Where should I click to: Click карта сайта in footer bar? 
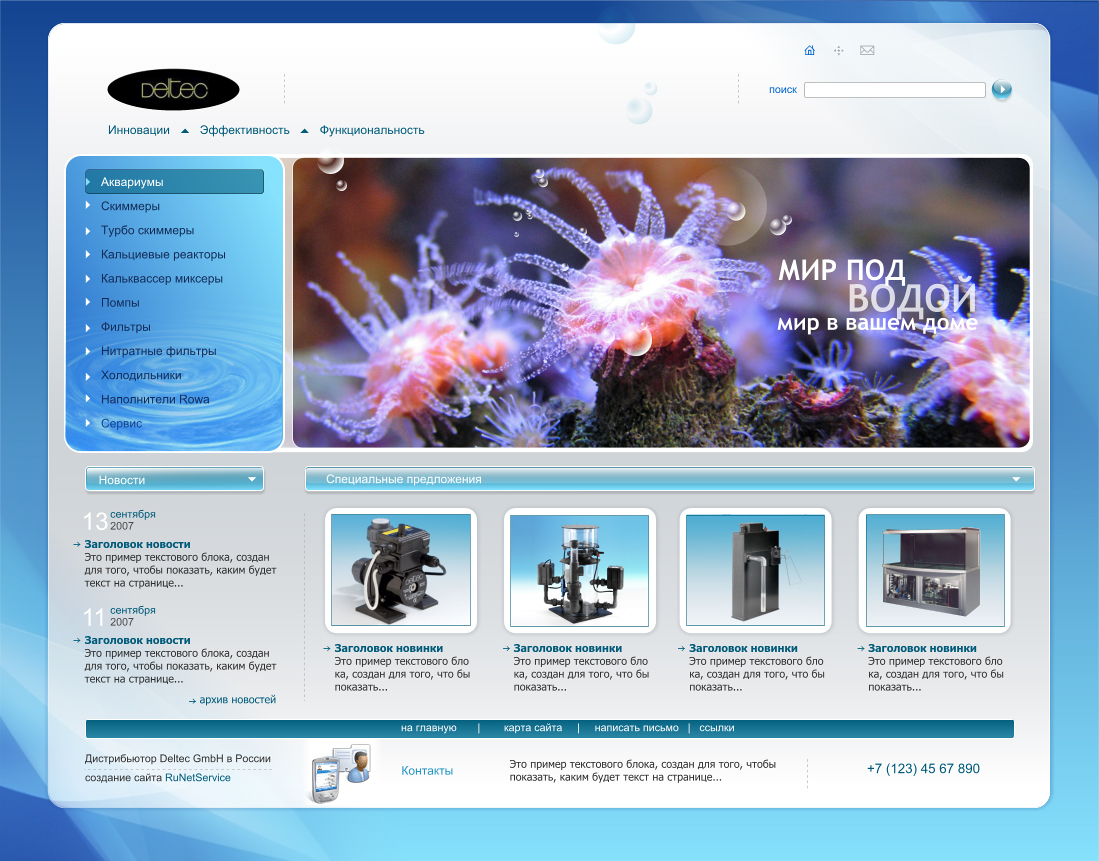(x=533, y=728)
